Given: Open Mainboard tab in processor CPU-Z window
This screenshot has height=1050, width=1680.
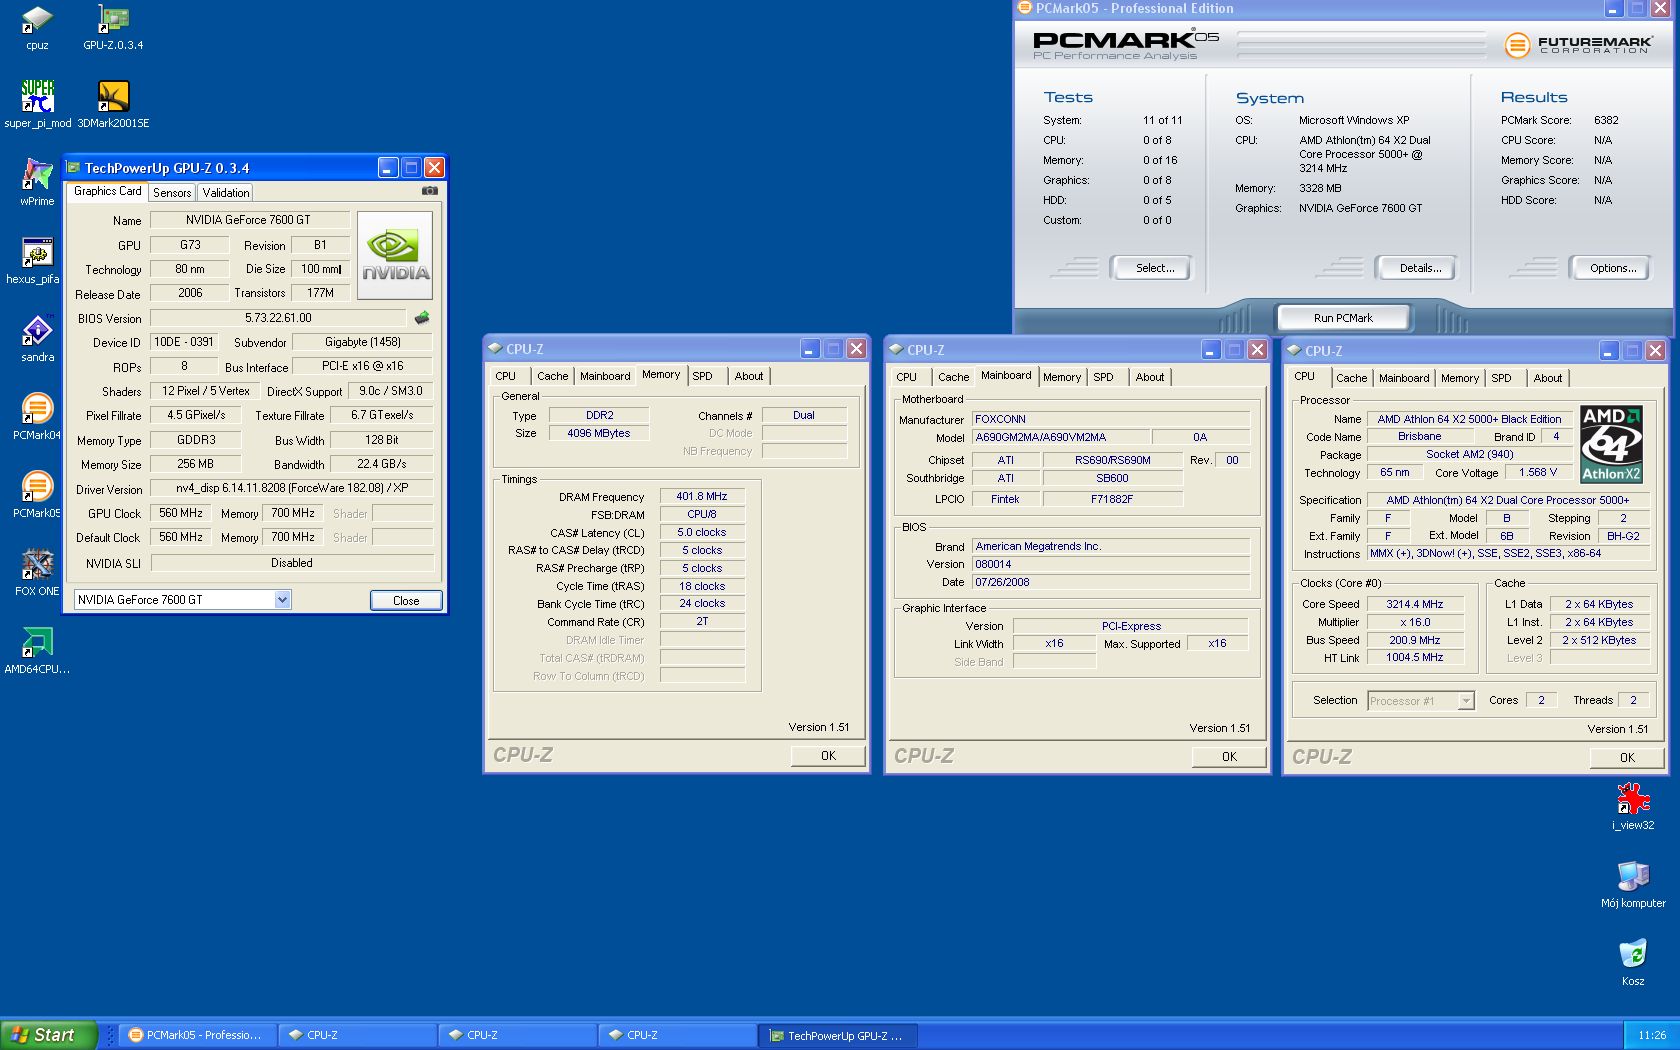Looking at the screenshot, I should point(1404,378).
